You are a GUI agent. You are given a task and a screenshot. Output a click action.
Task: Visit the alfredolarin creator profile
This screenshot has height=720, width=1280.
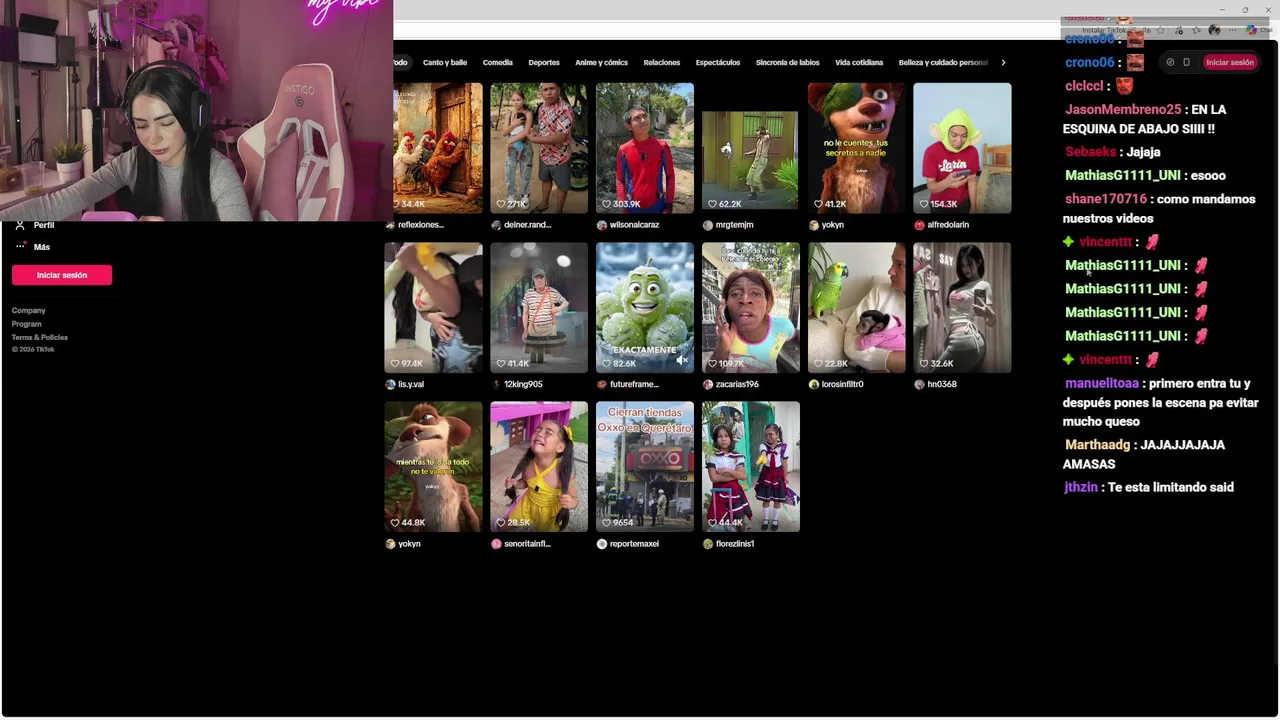[941, 225]
